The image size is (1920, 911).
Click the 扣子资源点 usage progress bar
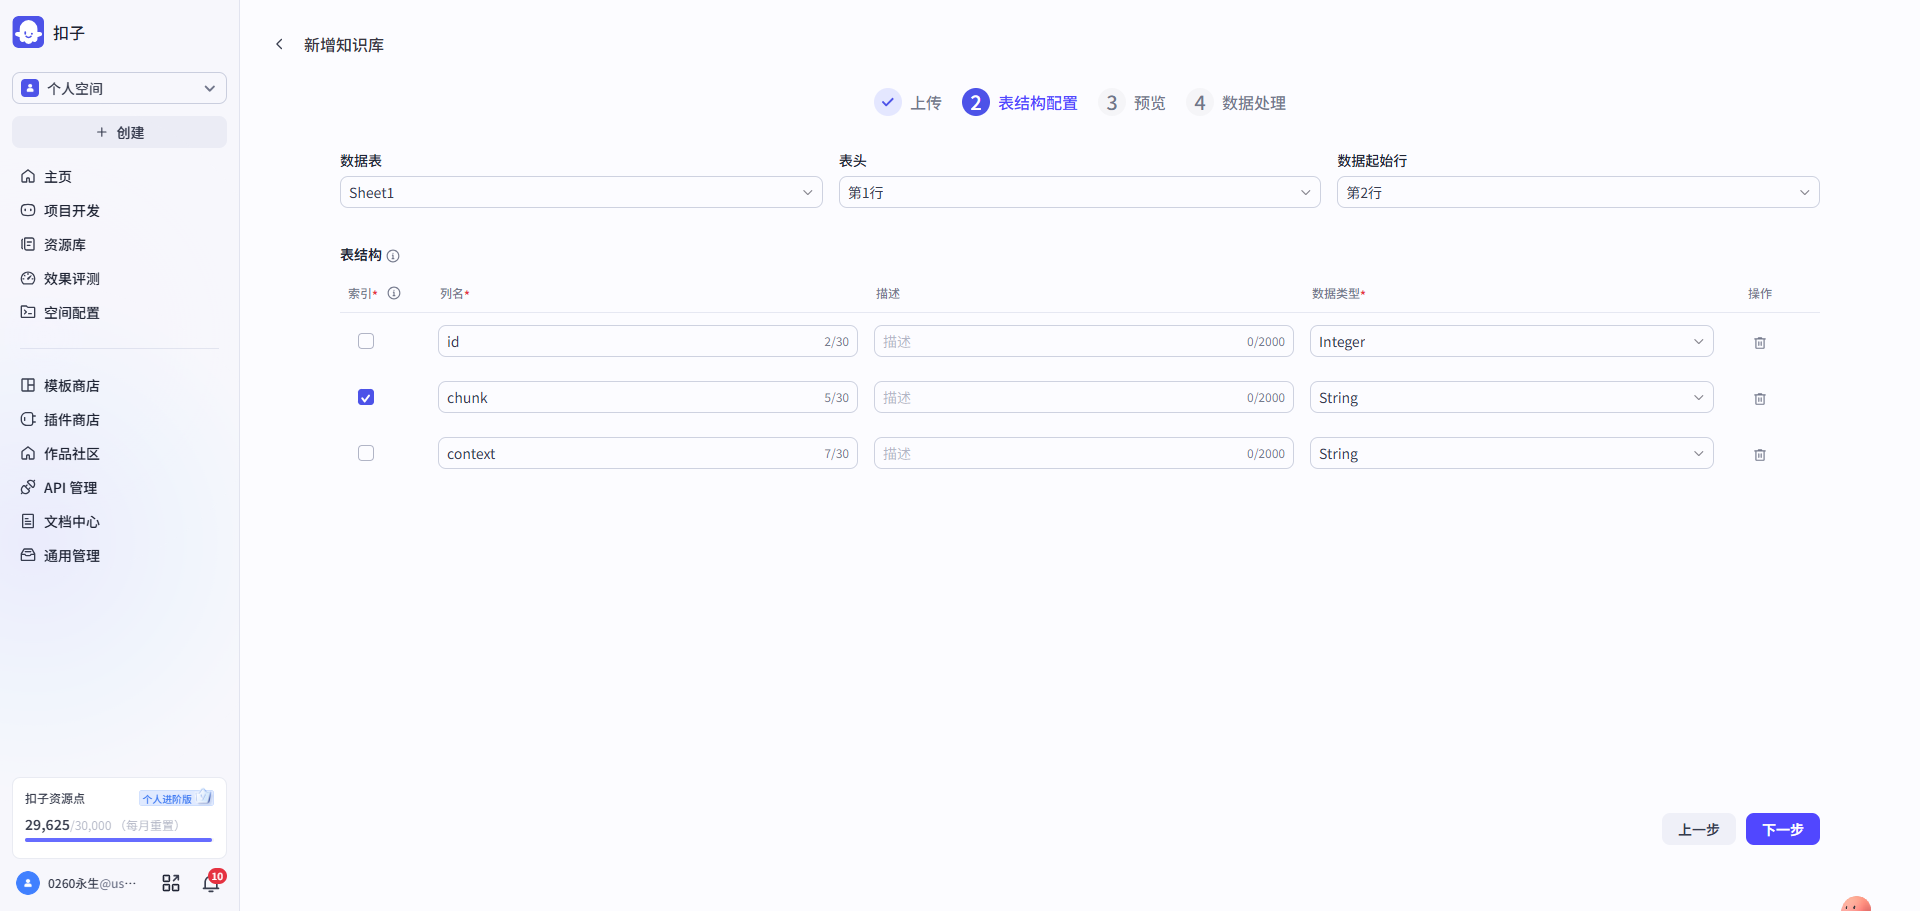pyautogui.click(x=117, y=840)
